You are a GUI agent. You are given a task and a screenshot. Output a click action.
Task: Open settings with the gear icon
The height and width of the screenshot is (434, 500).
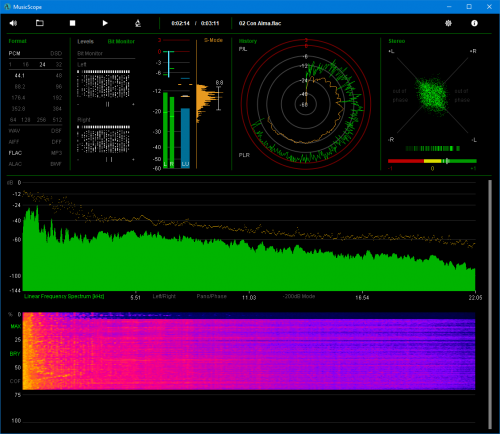448,23
